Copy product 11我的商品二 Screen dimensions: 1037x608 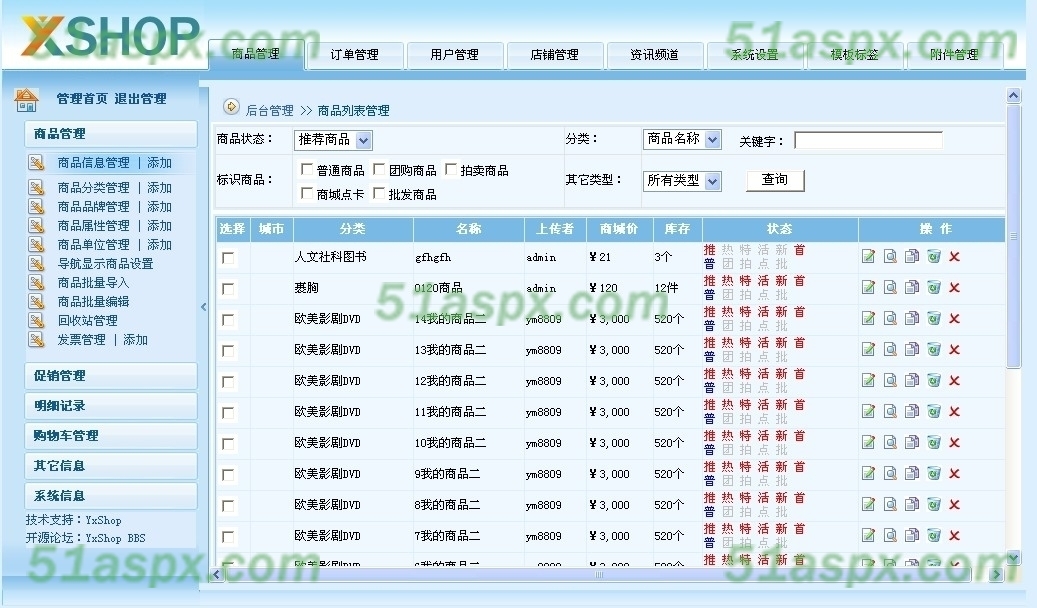912,412
